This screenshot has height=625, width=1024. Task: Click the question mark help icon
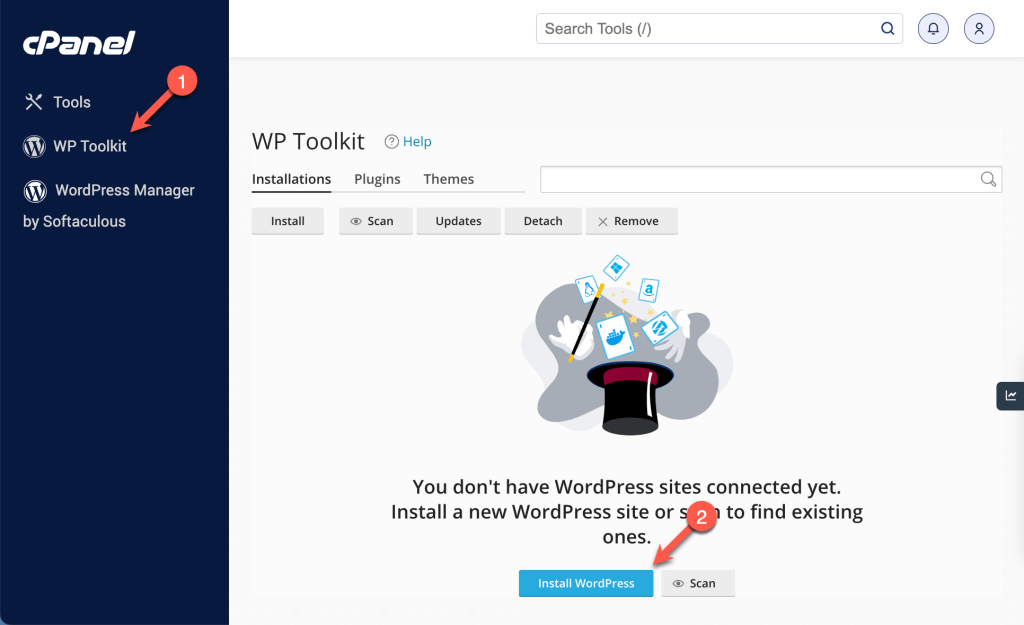tap(391, 142)
